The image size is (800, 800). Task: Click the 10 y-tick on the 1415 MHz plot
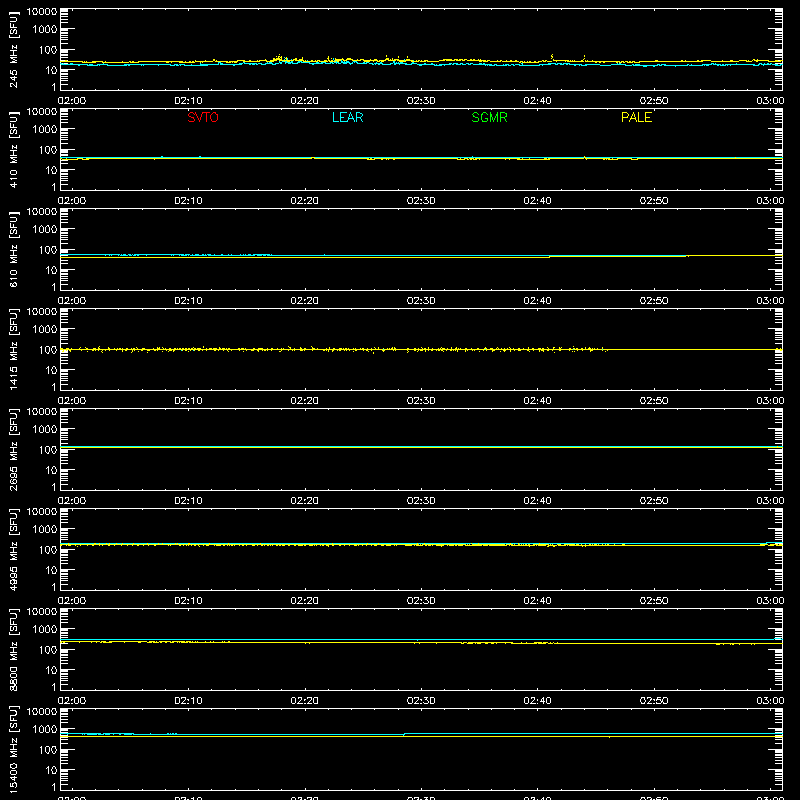point(51,370)
